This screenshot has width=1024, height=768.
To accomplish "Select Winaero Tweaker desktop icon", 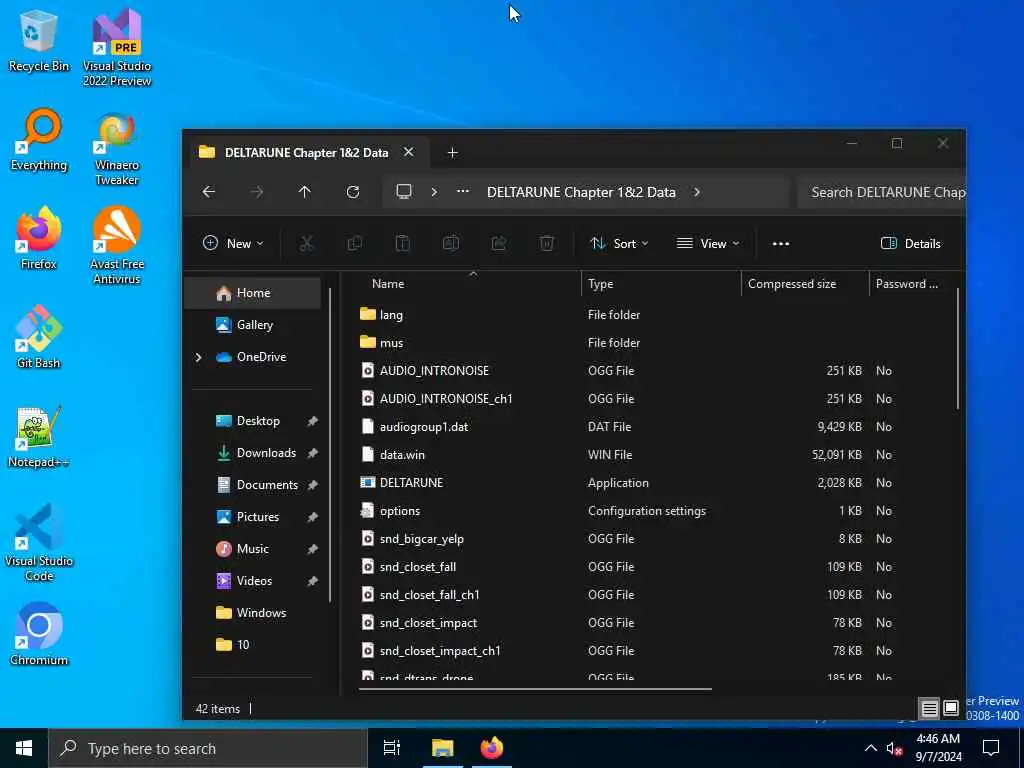I will point(117,149).
